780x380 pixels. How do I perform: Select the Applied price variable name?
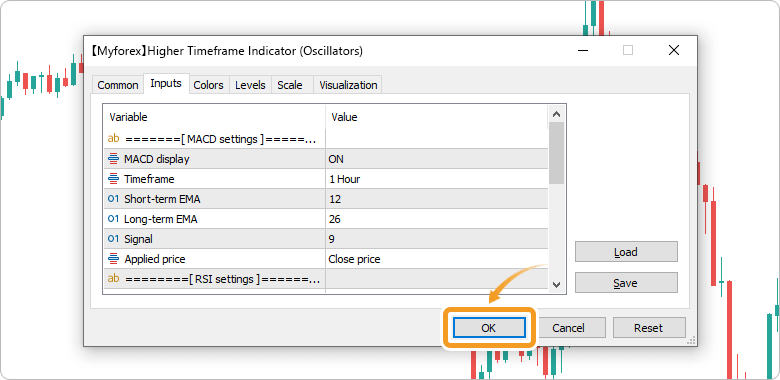pos(155,259)
